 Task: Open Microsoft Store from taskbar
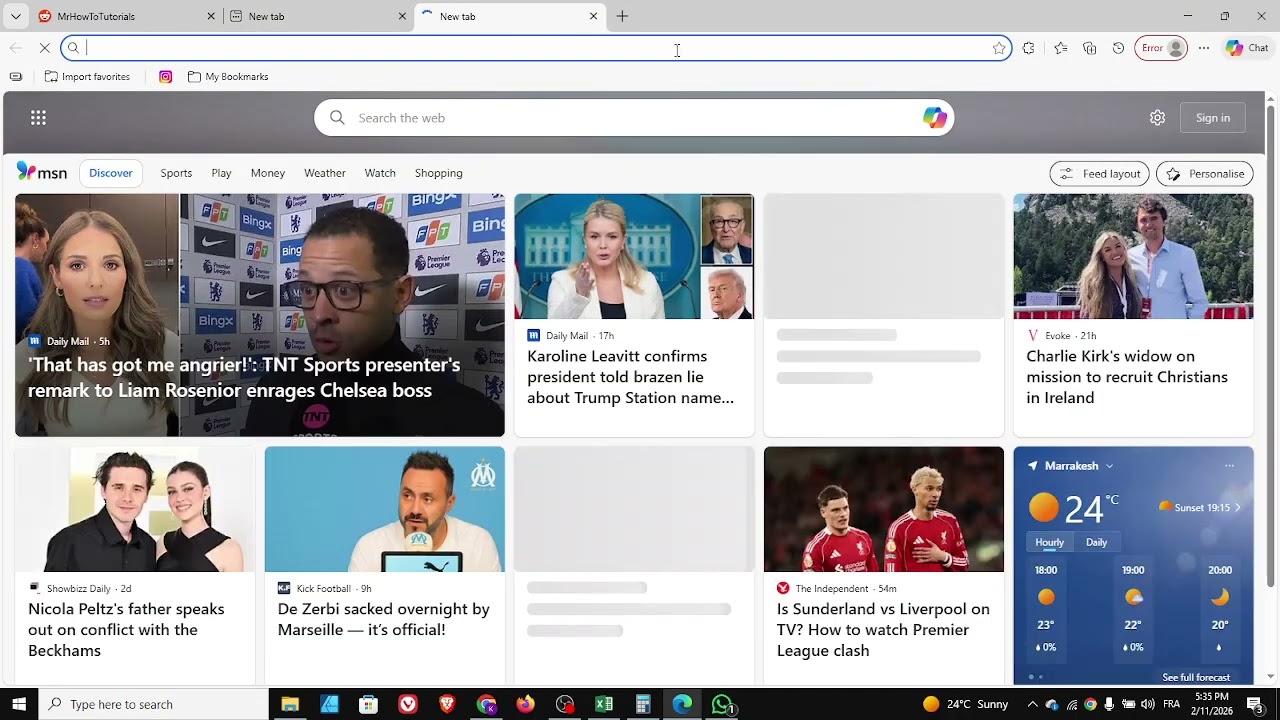coord(368,704)
